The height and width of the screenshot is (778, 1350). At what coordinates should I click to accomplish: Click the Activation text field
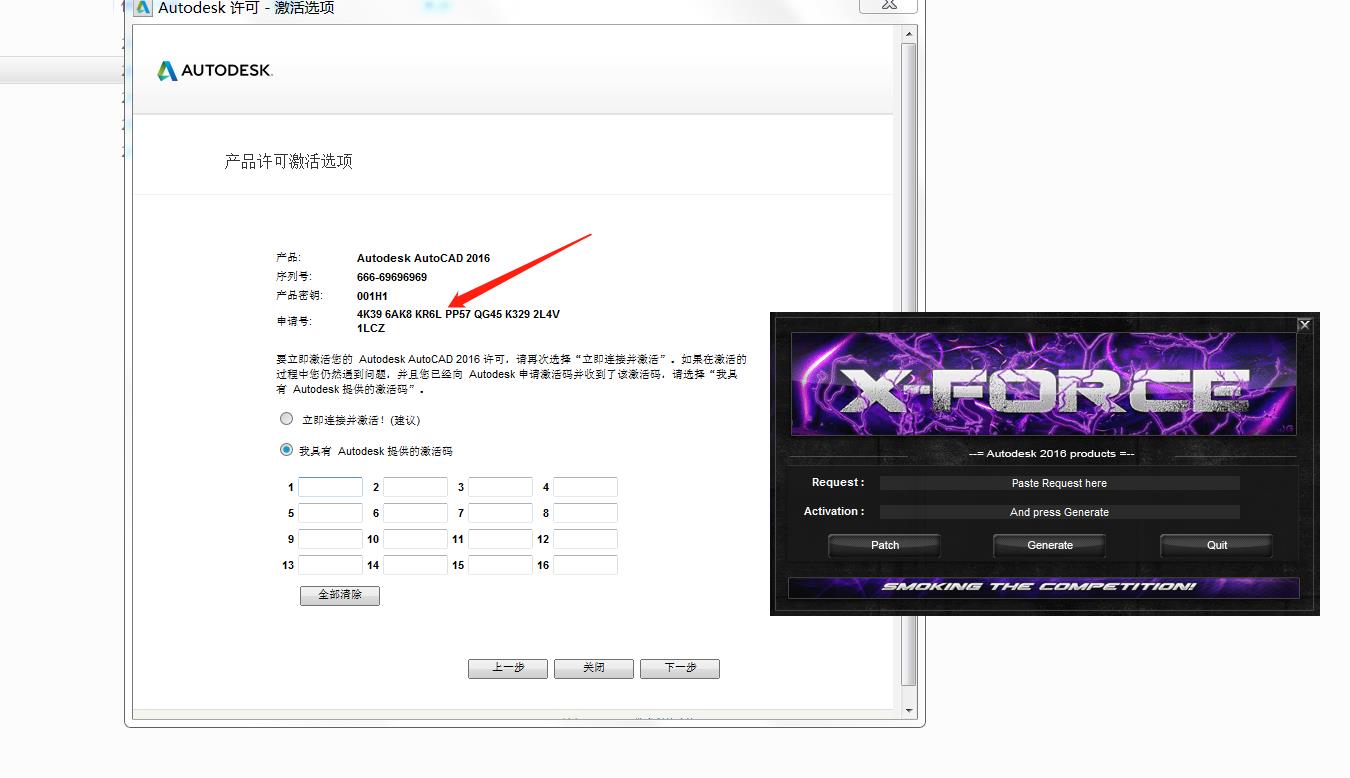1059,512
